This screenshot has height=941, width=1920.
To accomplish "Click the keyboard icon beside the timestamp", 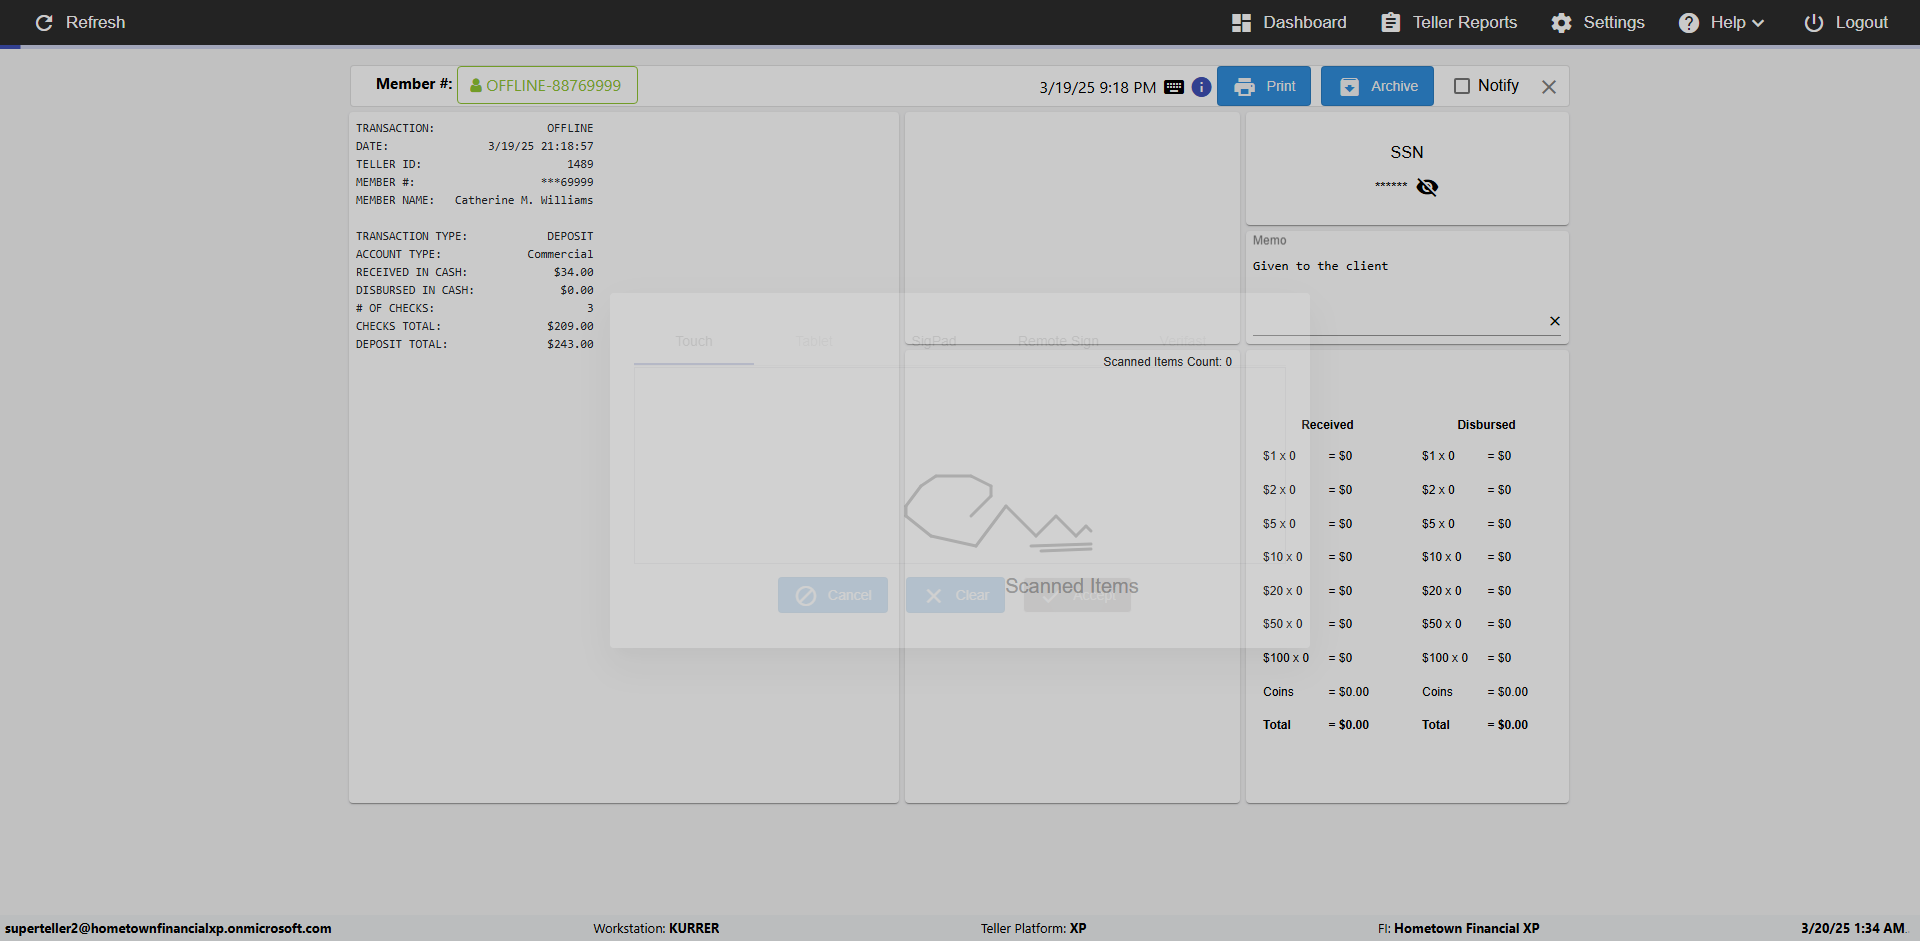I will (x=1174, y=87).
